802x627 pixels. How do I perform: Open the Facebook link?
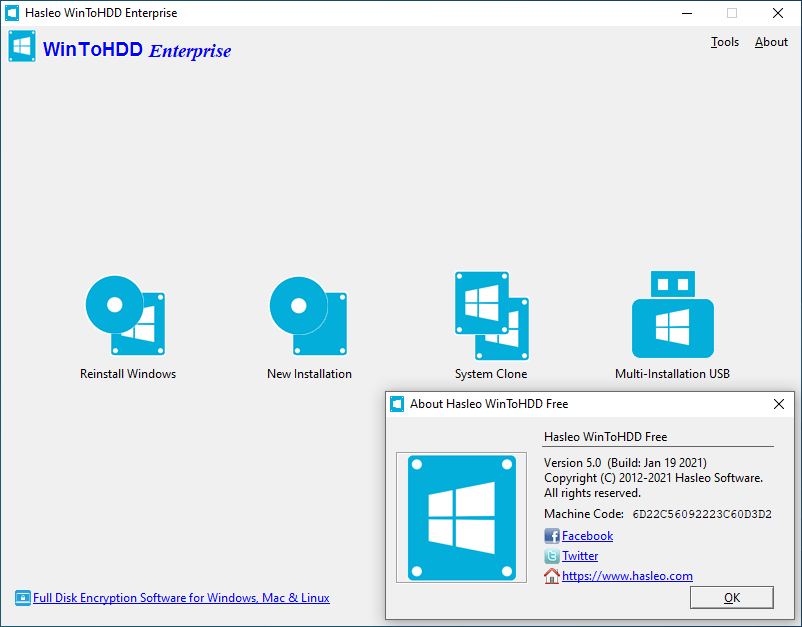tap(587, 535)
